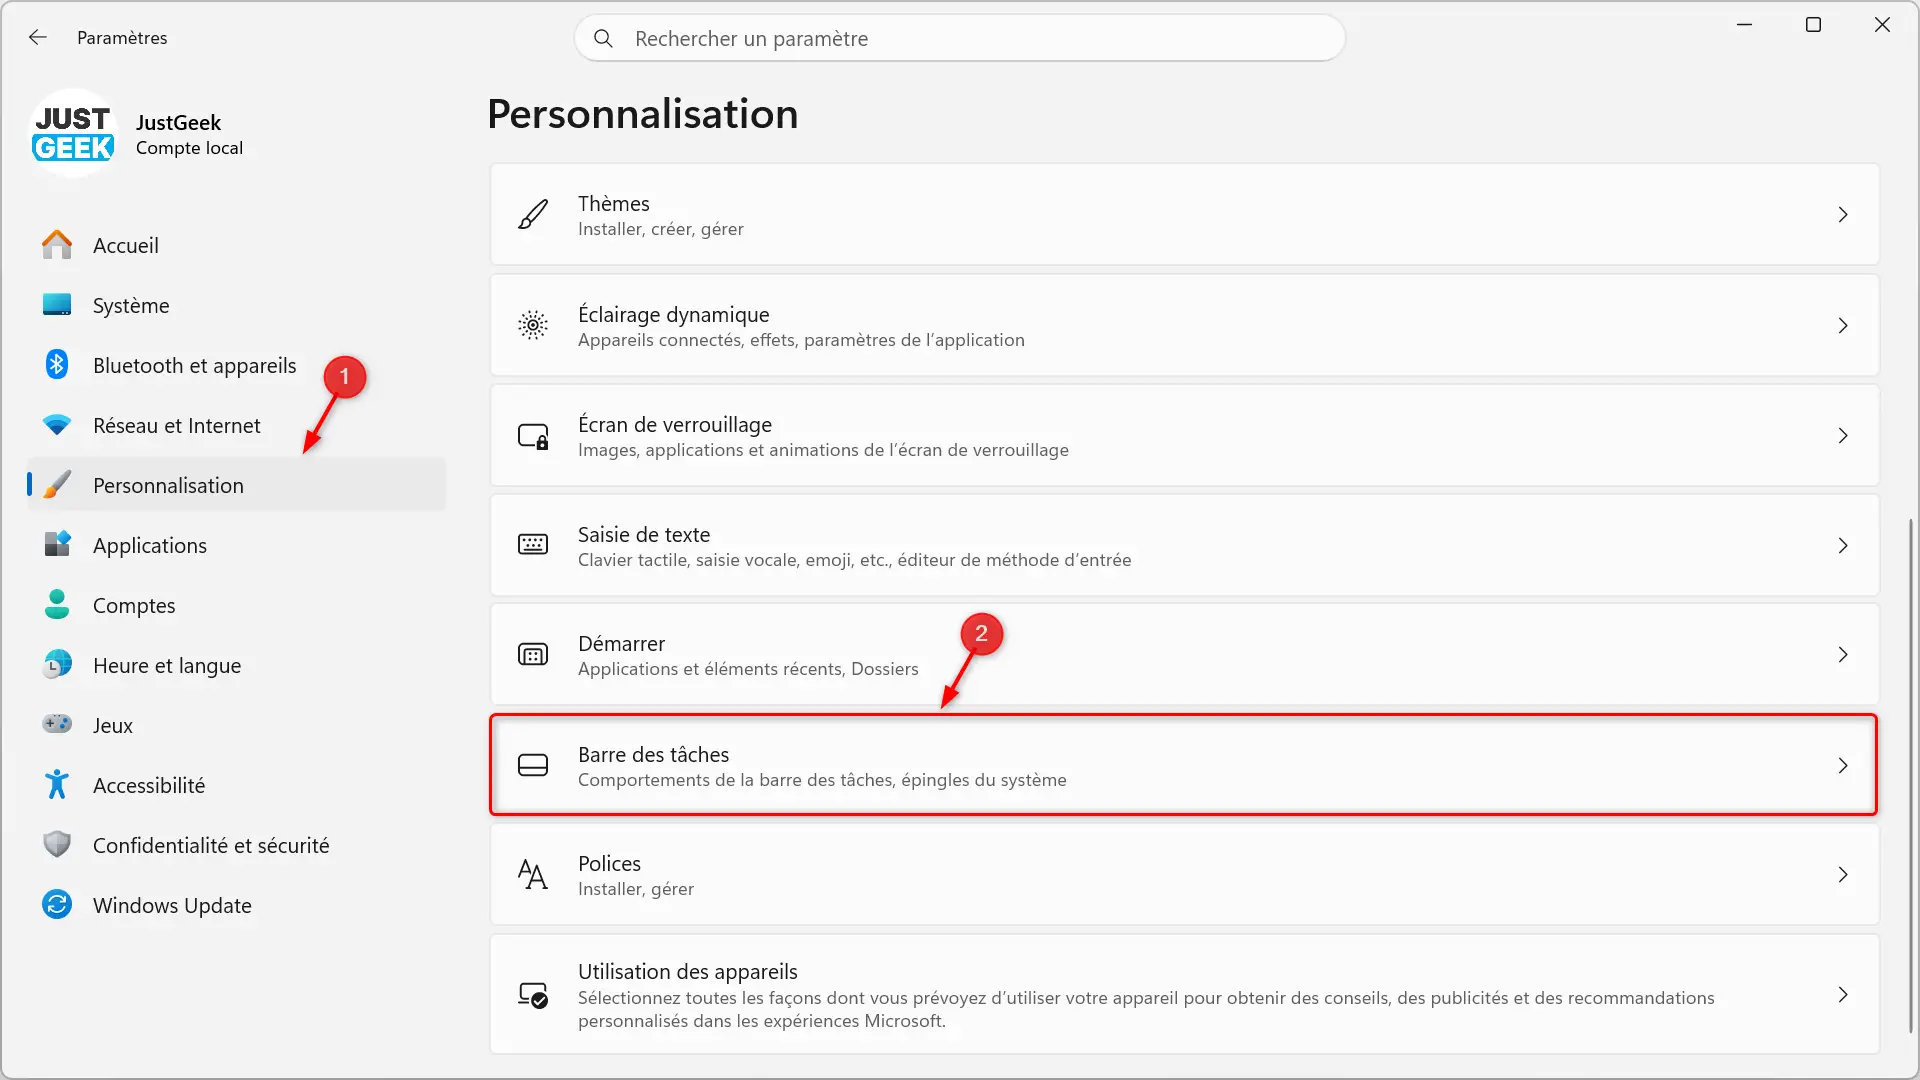Open Jeux section
The height and width of the screenshot is (1080, 1920).
pos(237,725)
